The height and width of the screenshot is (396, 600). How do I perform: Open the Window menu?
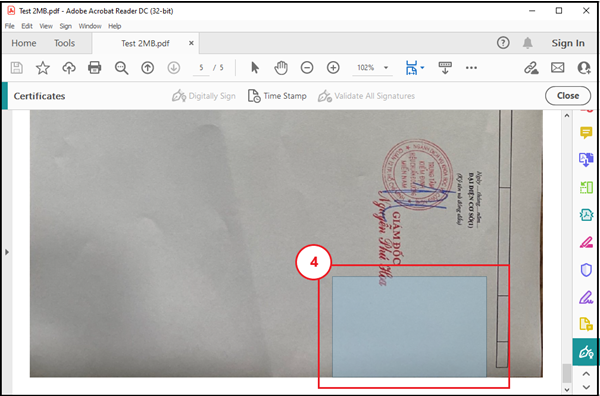tap(90, 26)
